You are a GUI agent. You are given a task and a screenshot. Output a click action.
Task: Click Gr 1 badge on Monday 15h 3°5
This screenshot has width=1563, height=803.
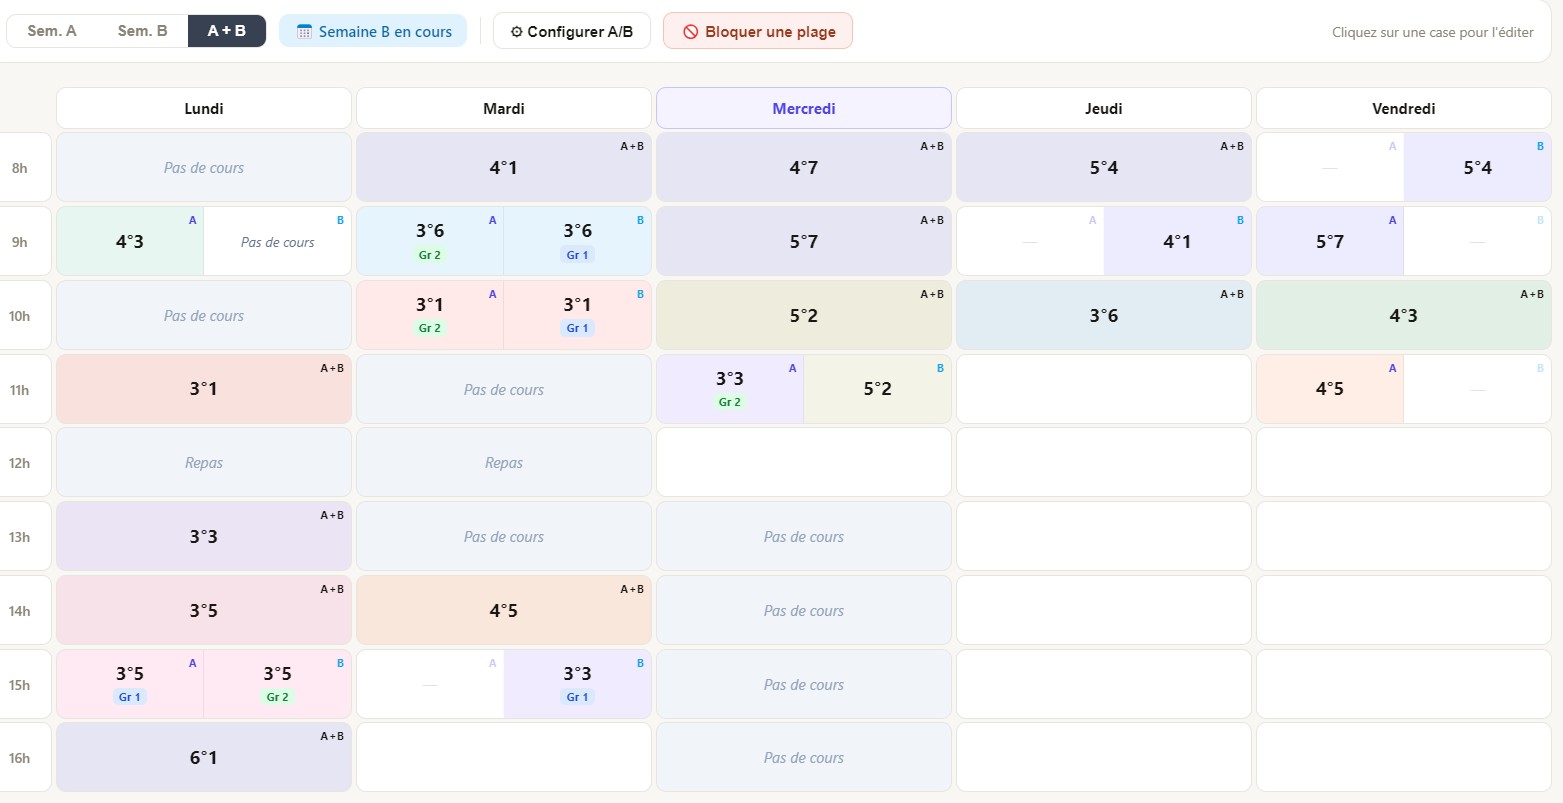130,697
